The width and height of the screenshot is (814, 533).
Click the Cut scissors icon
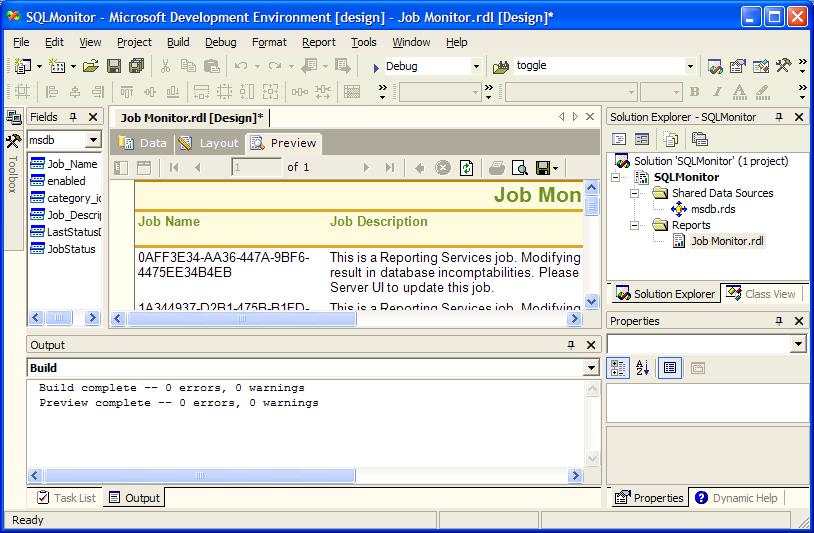coord(165,66)
